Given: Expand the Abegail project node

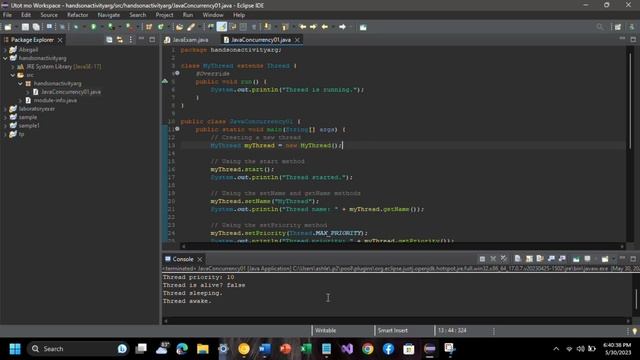Looking at the screenshot, I should [5, 50].
